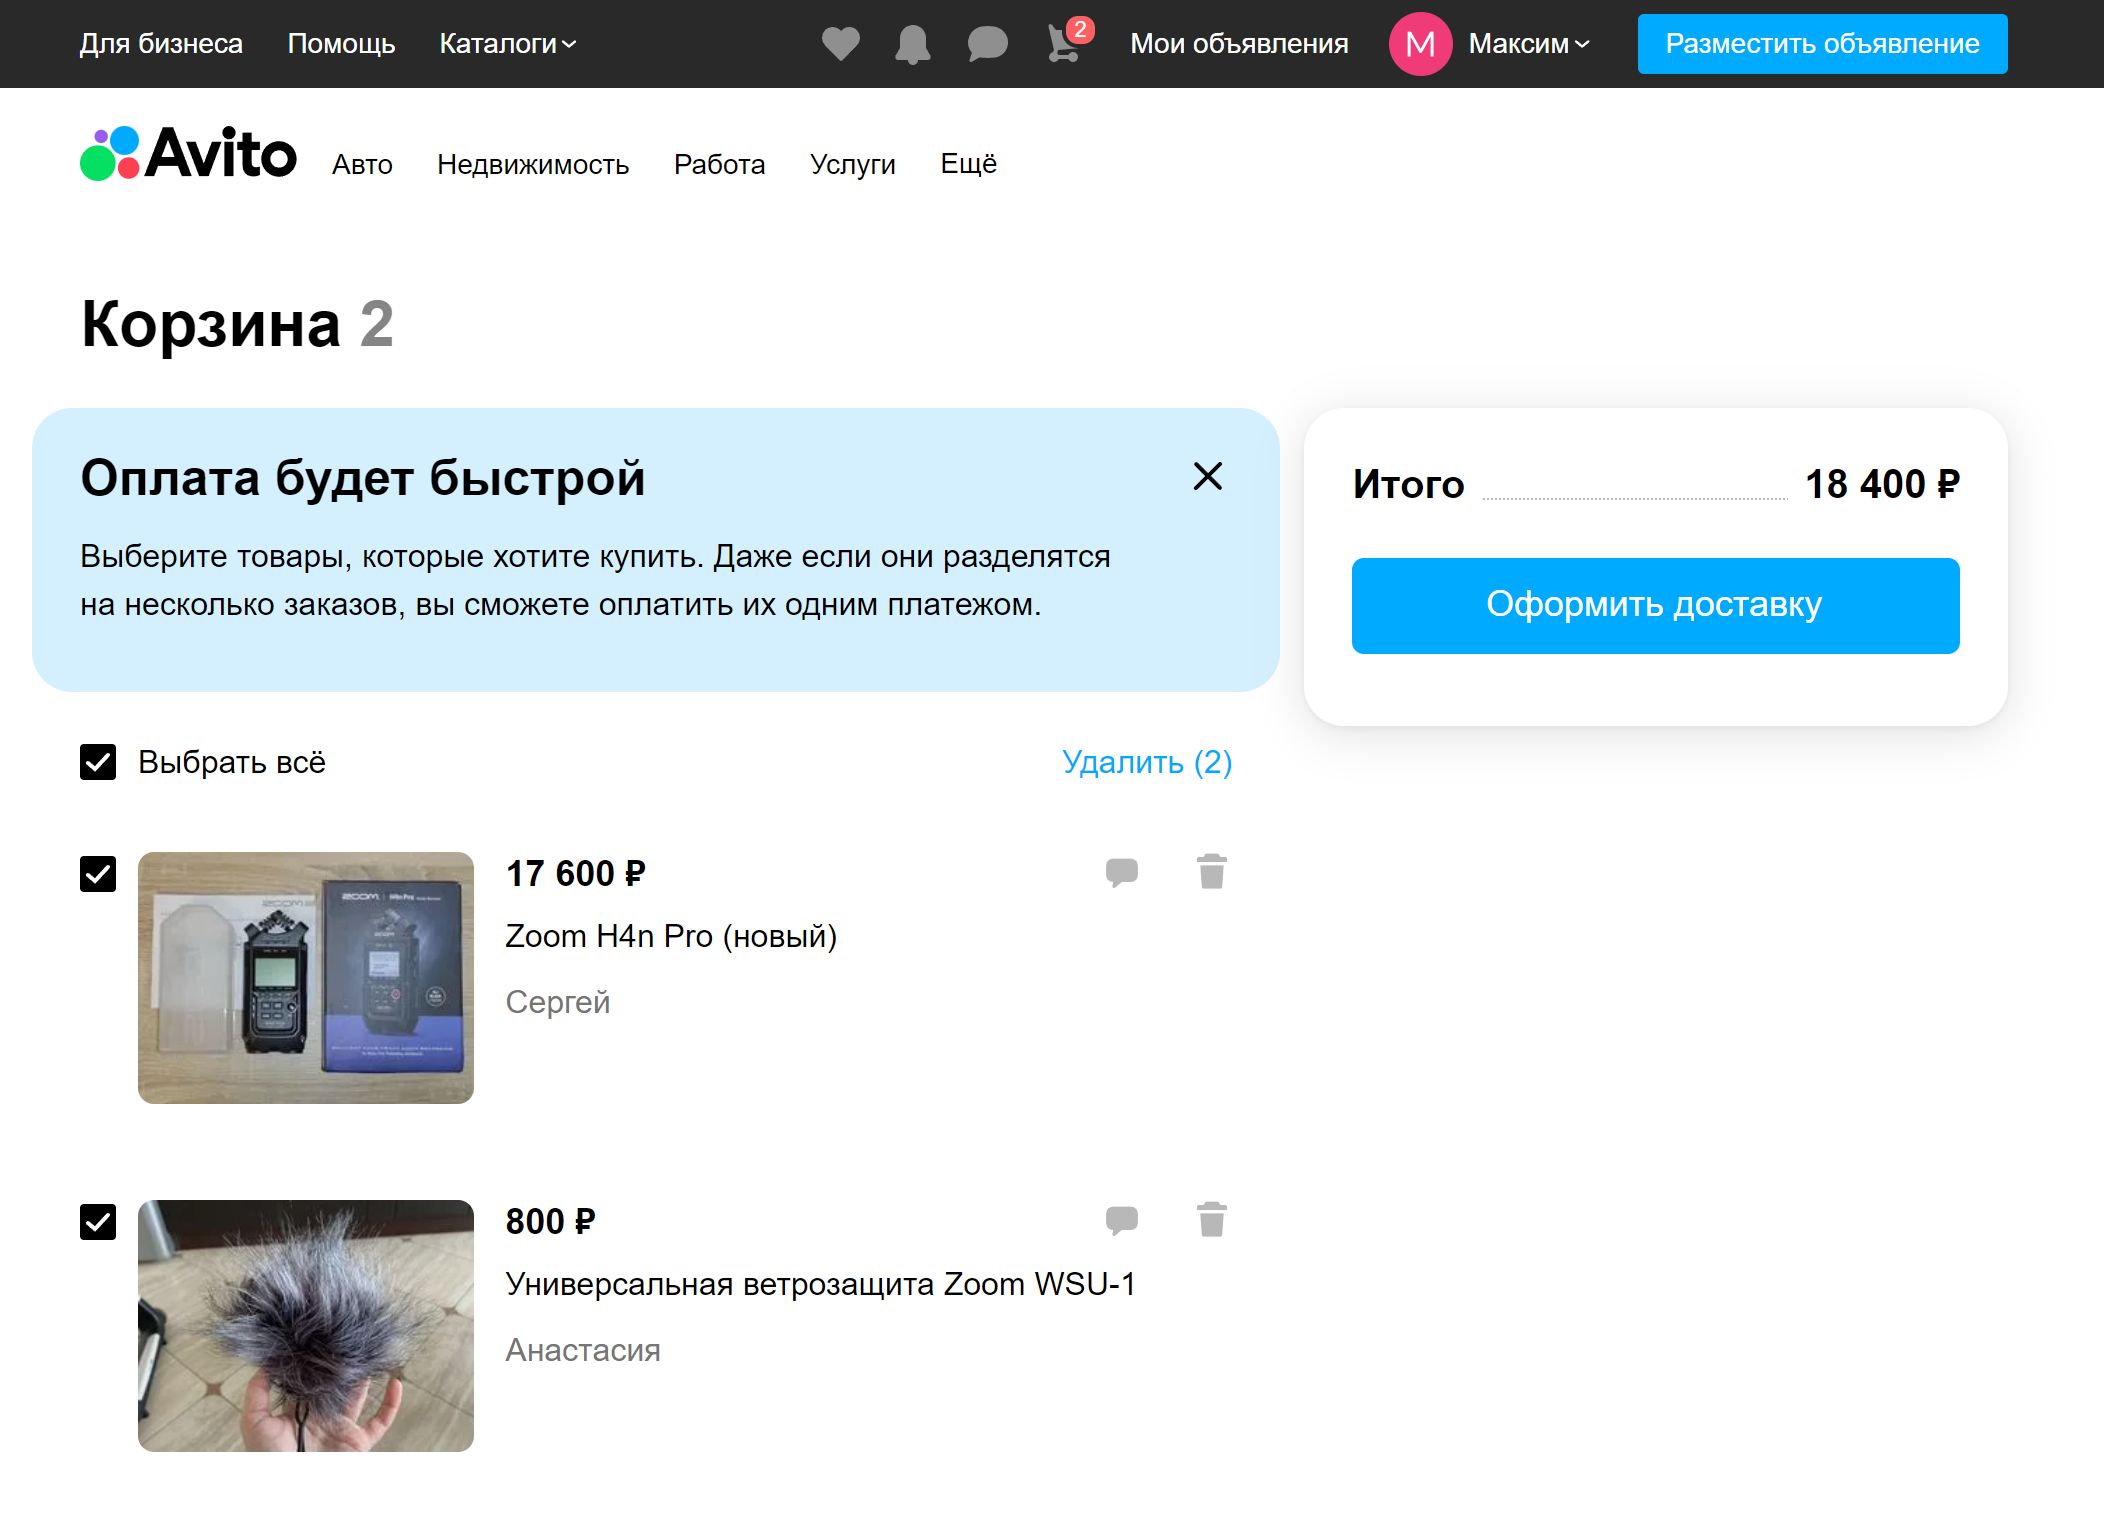Click the Итого 18 400 ₽ total

pyautogui.click(x=1655, y=484)
